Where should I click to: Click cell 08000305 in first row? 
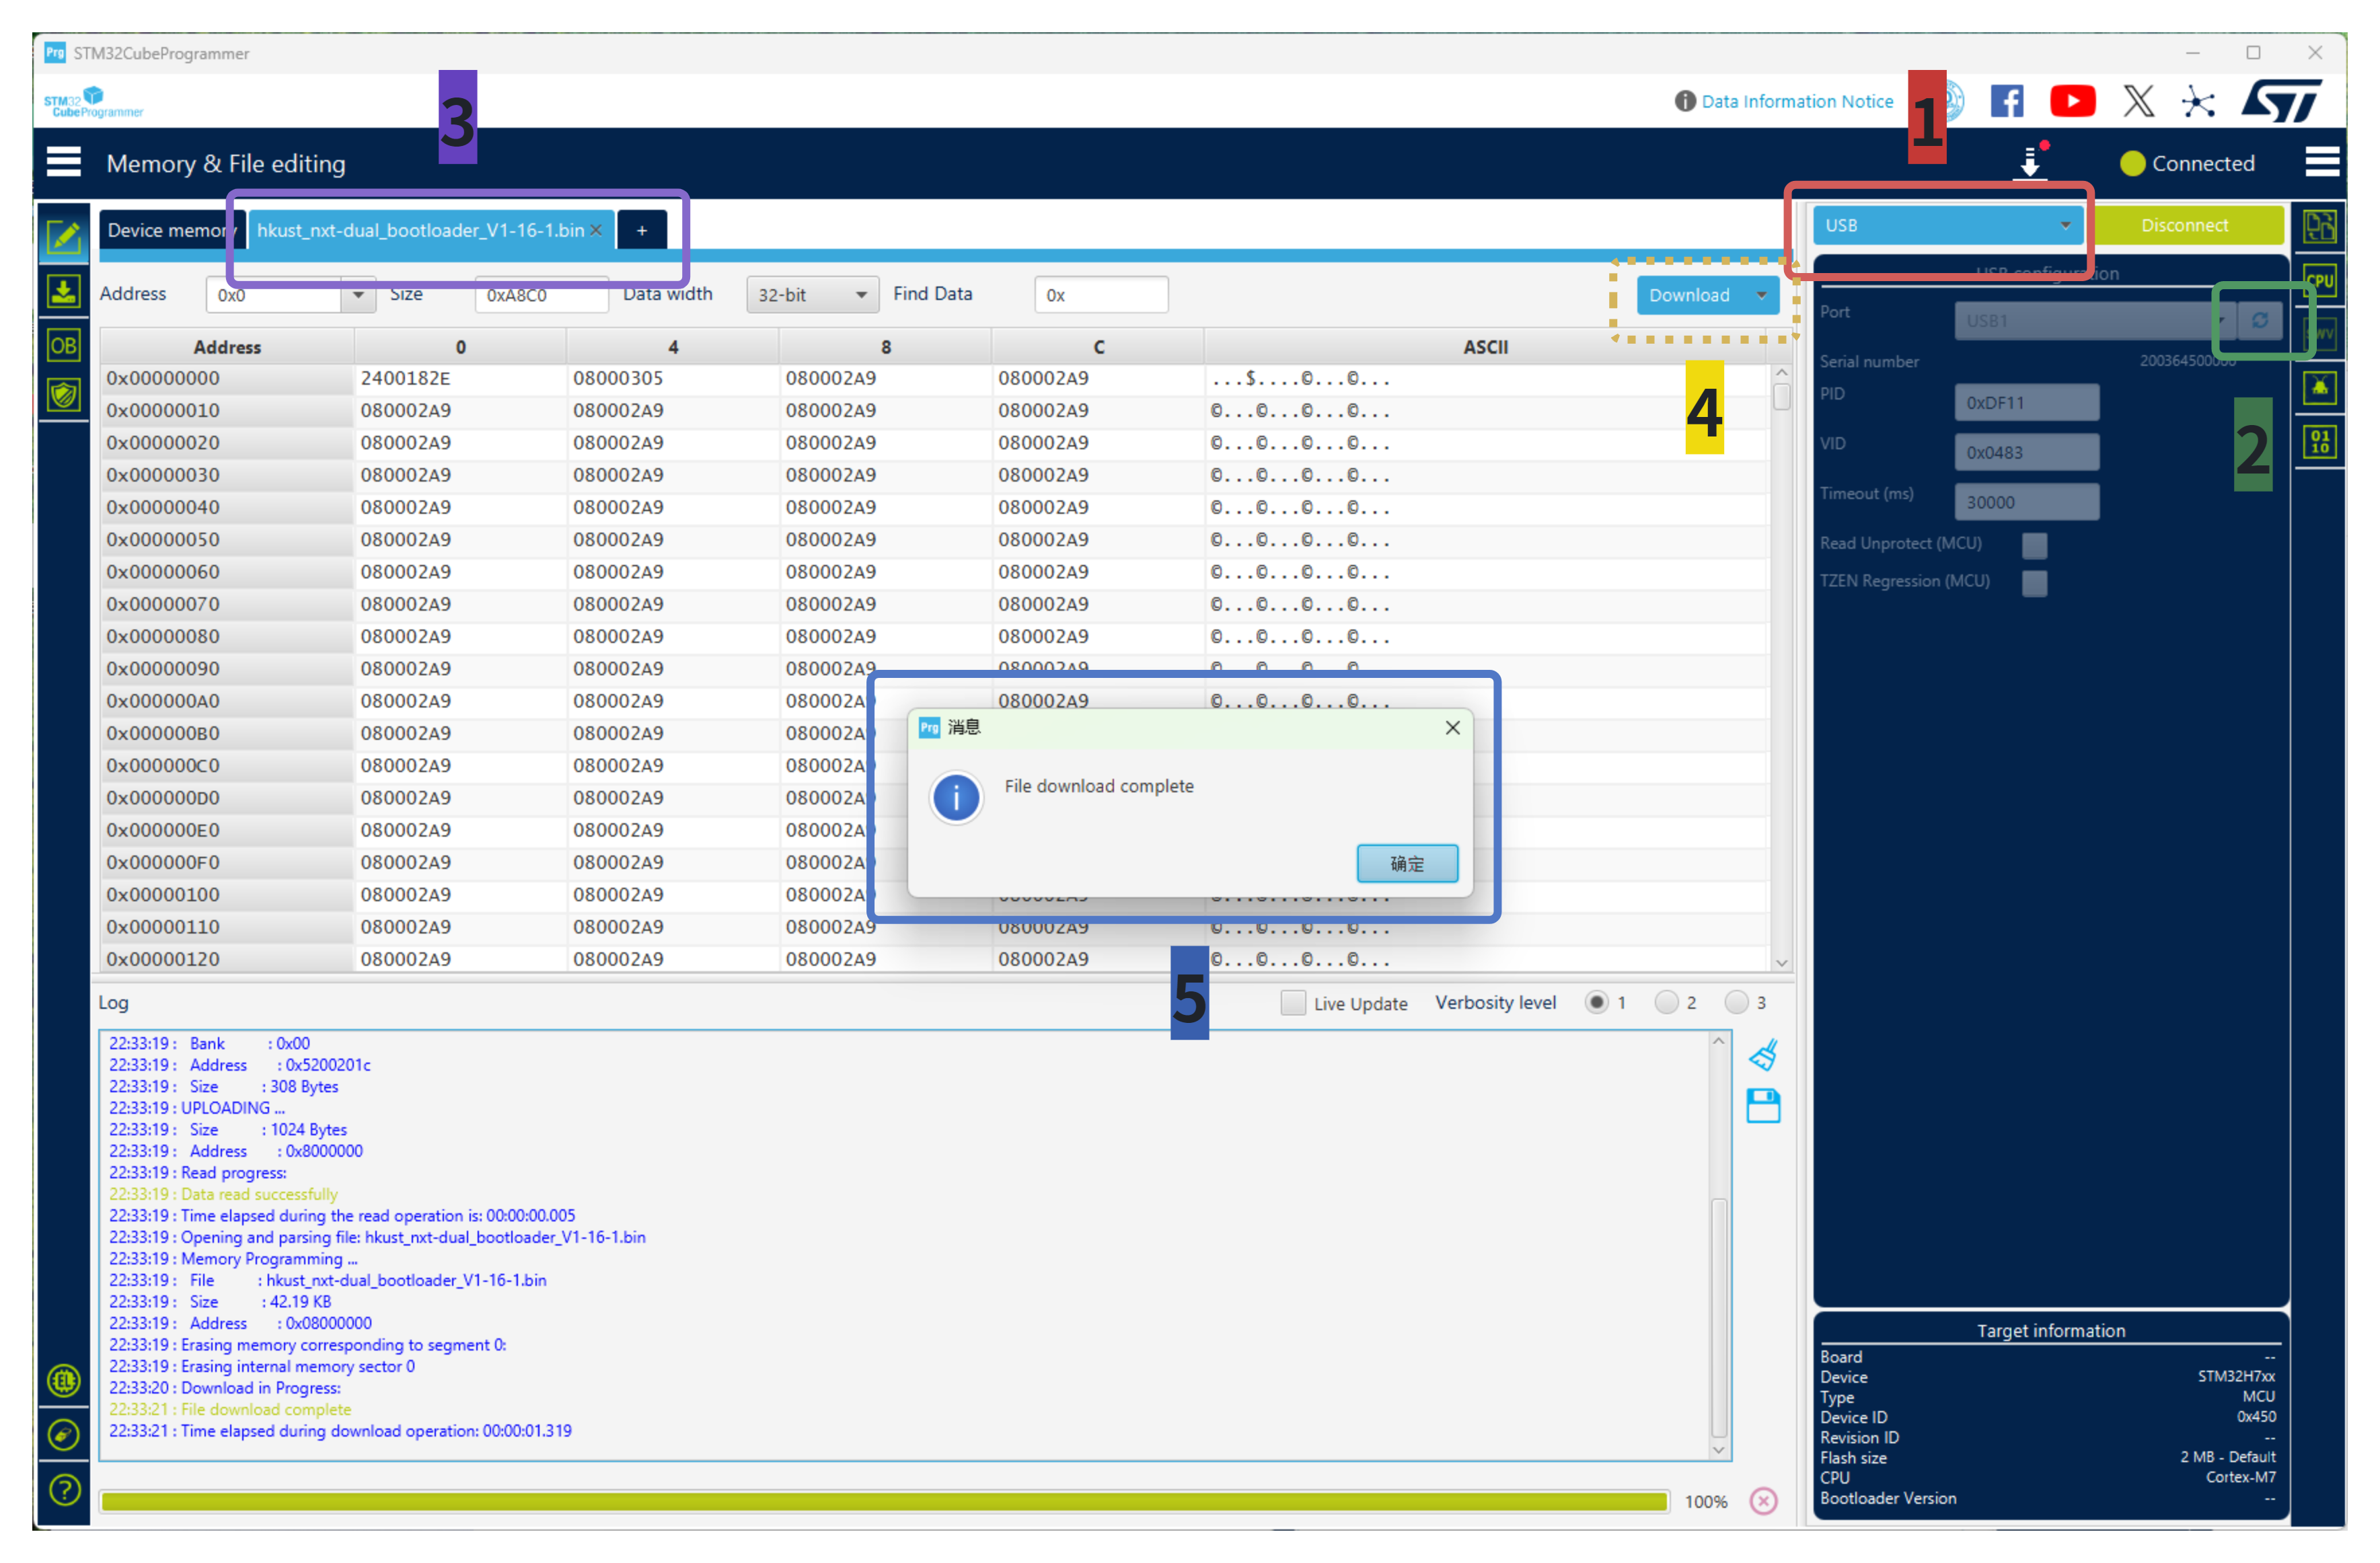coord(672,378)
